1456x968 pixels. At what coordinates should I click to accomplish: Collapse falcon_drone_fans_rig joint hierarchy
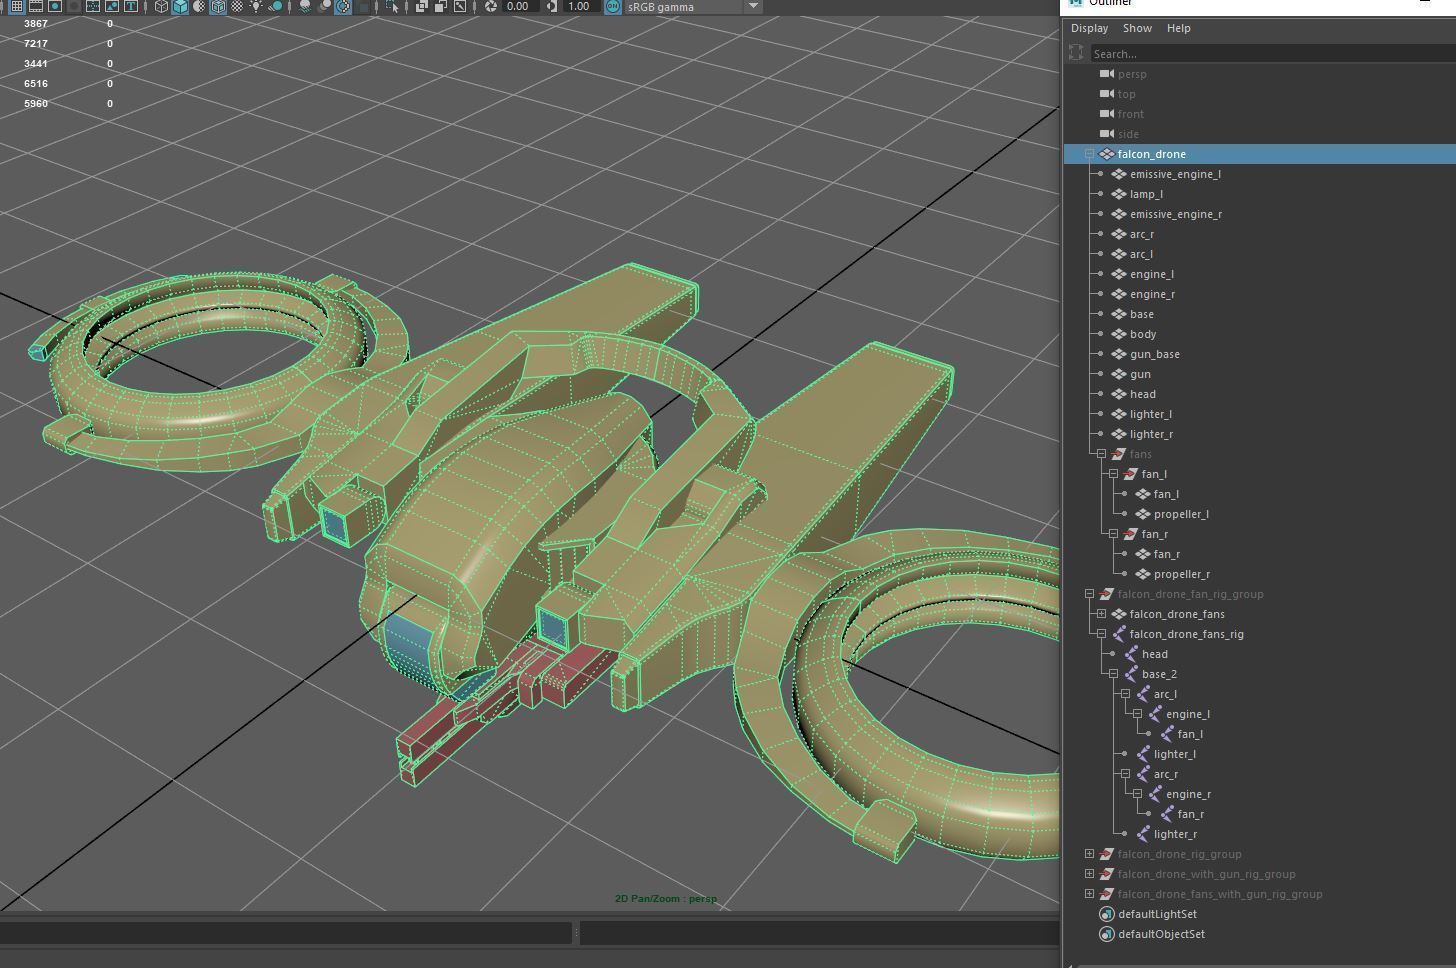pyautogui.click(x=1101, y=634)
